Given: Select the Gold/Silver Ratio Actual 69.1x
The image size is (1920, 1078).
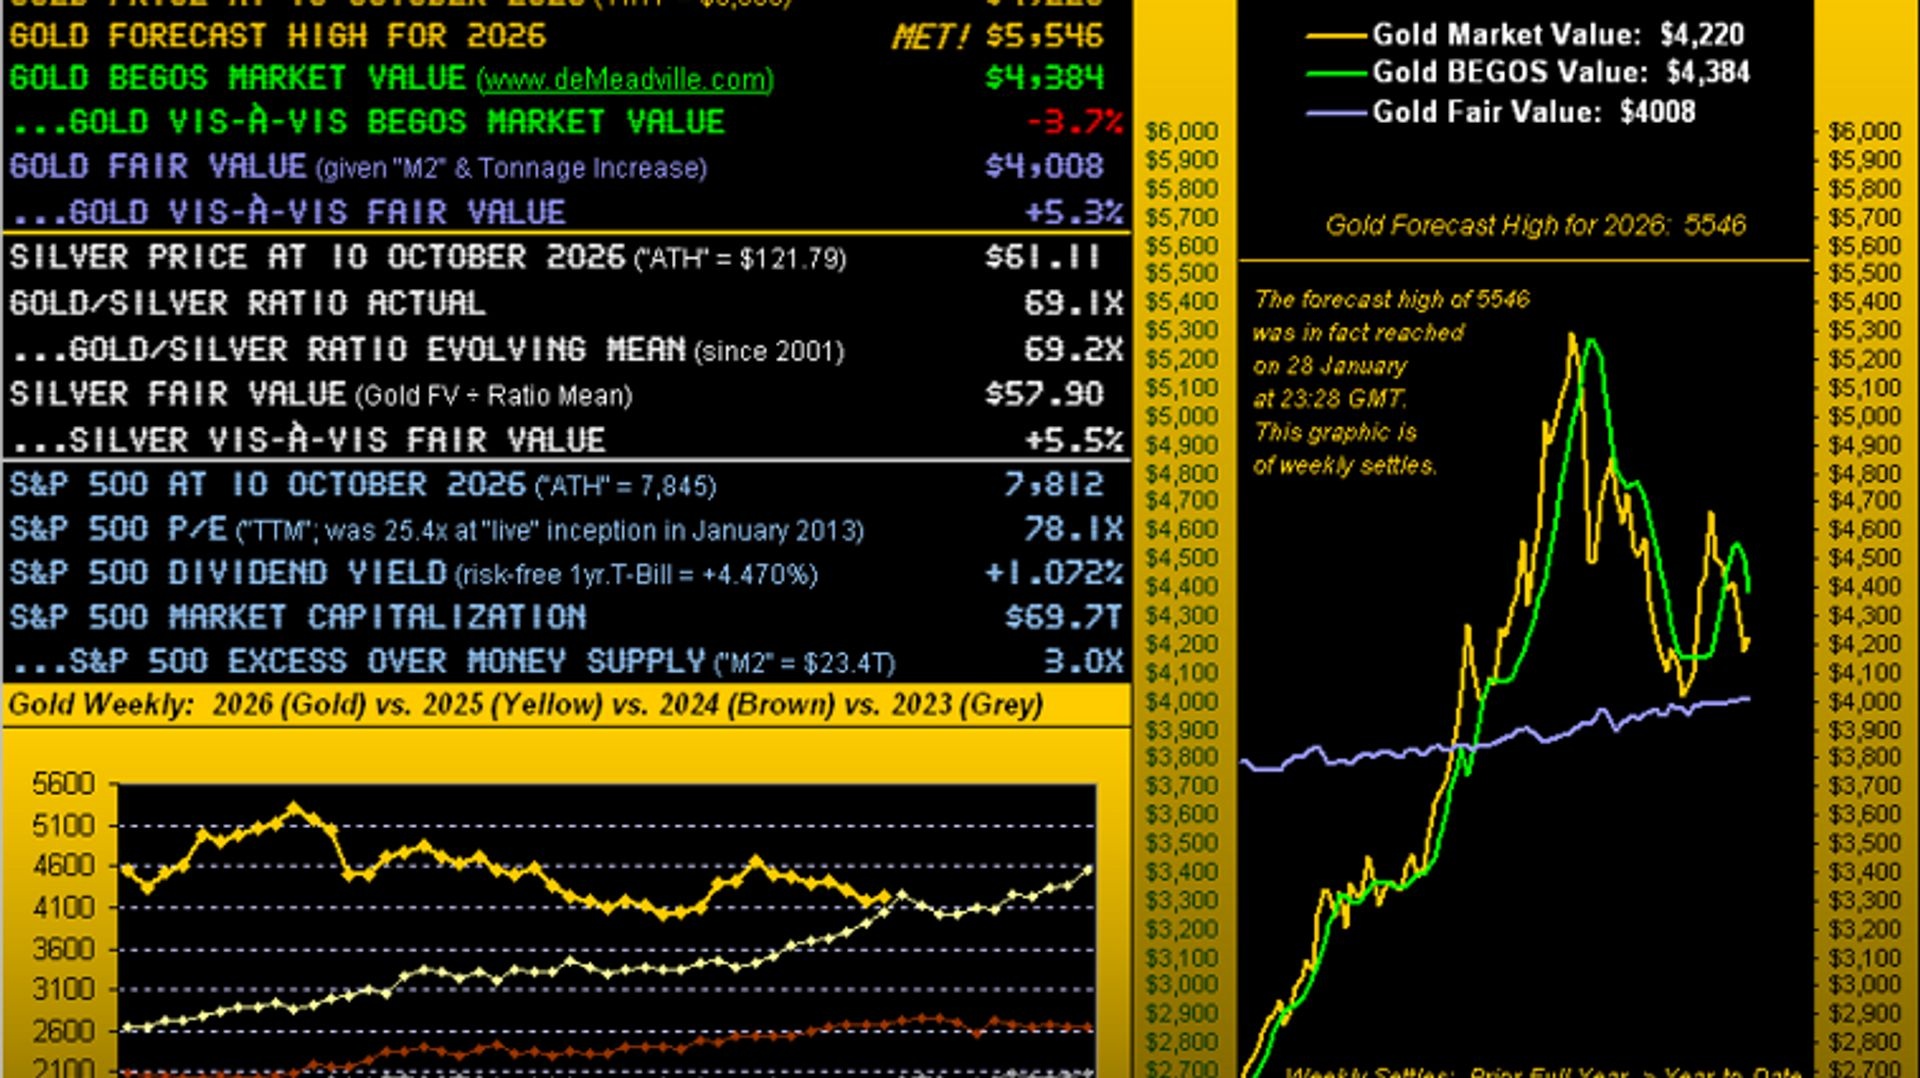Looking at the screenshot, I should click(x=1074, y=303).
